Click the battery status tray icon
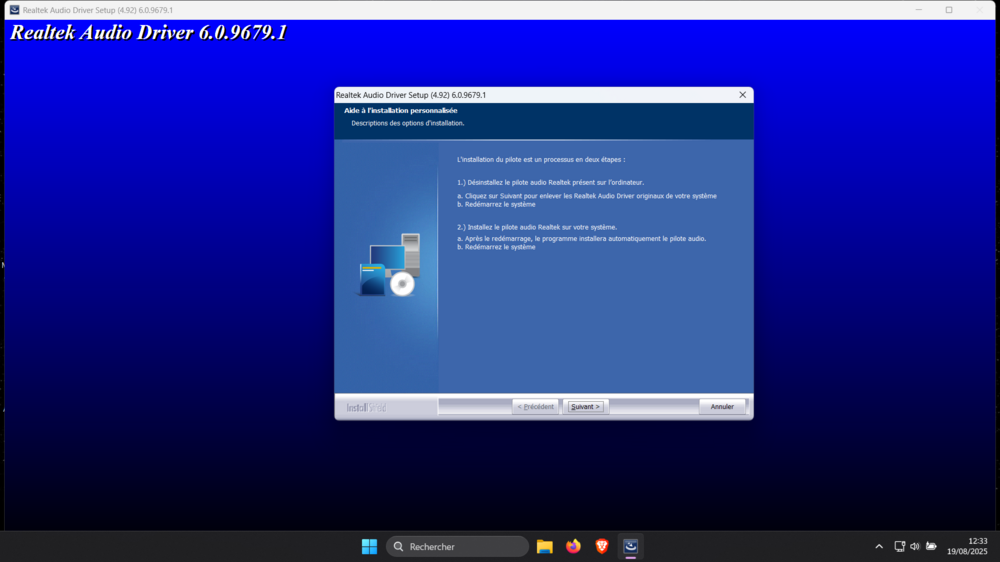The width and height of the screenshot is (1000, 562). click(x=931, y=546)
